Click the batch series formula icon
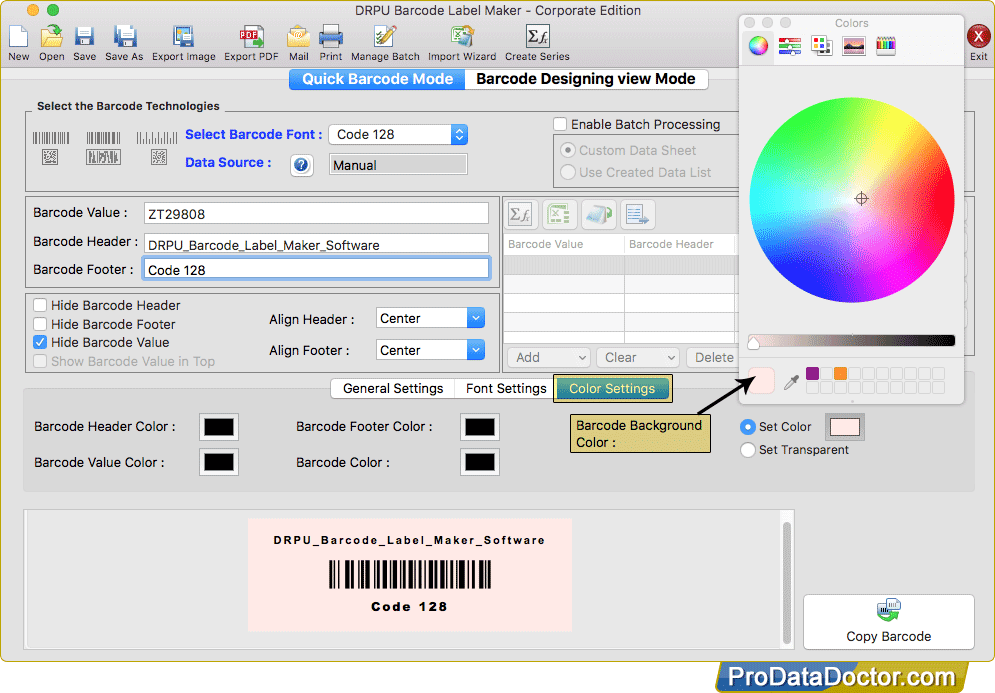Screen dimensions: 995x693 click(522, 214)
